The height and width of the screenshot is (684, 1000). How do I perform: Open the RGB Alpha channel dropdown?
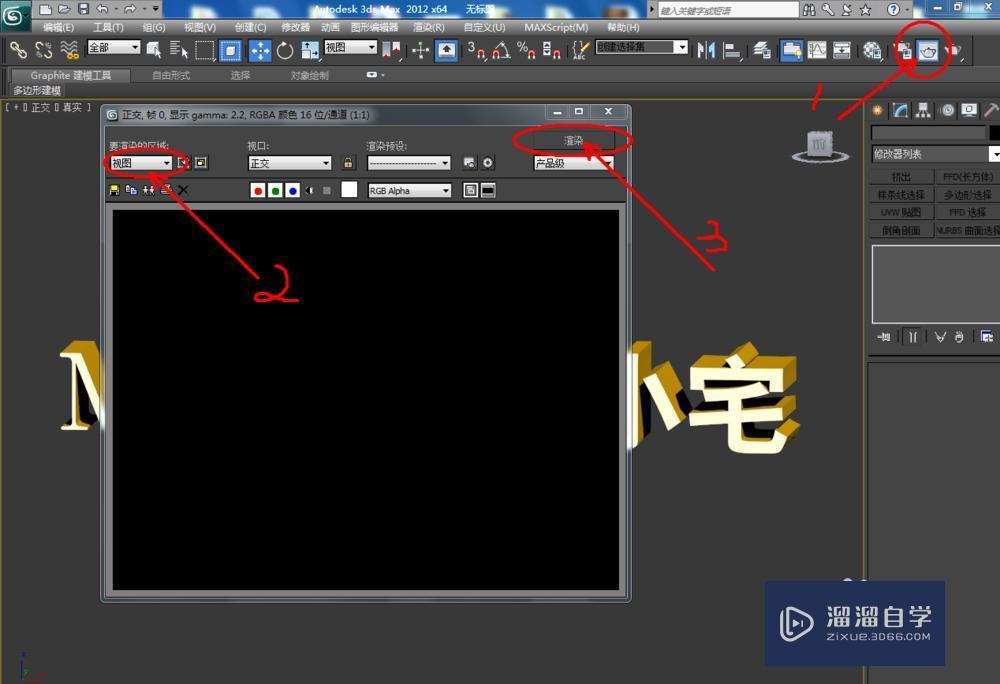coord(408,190)
